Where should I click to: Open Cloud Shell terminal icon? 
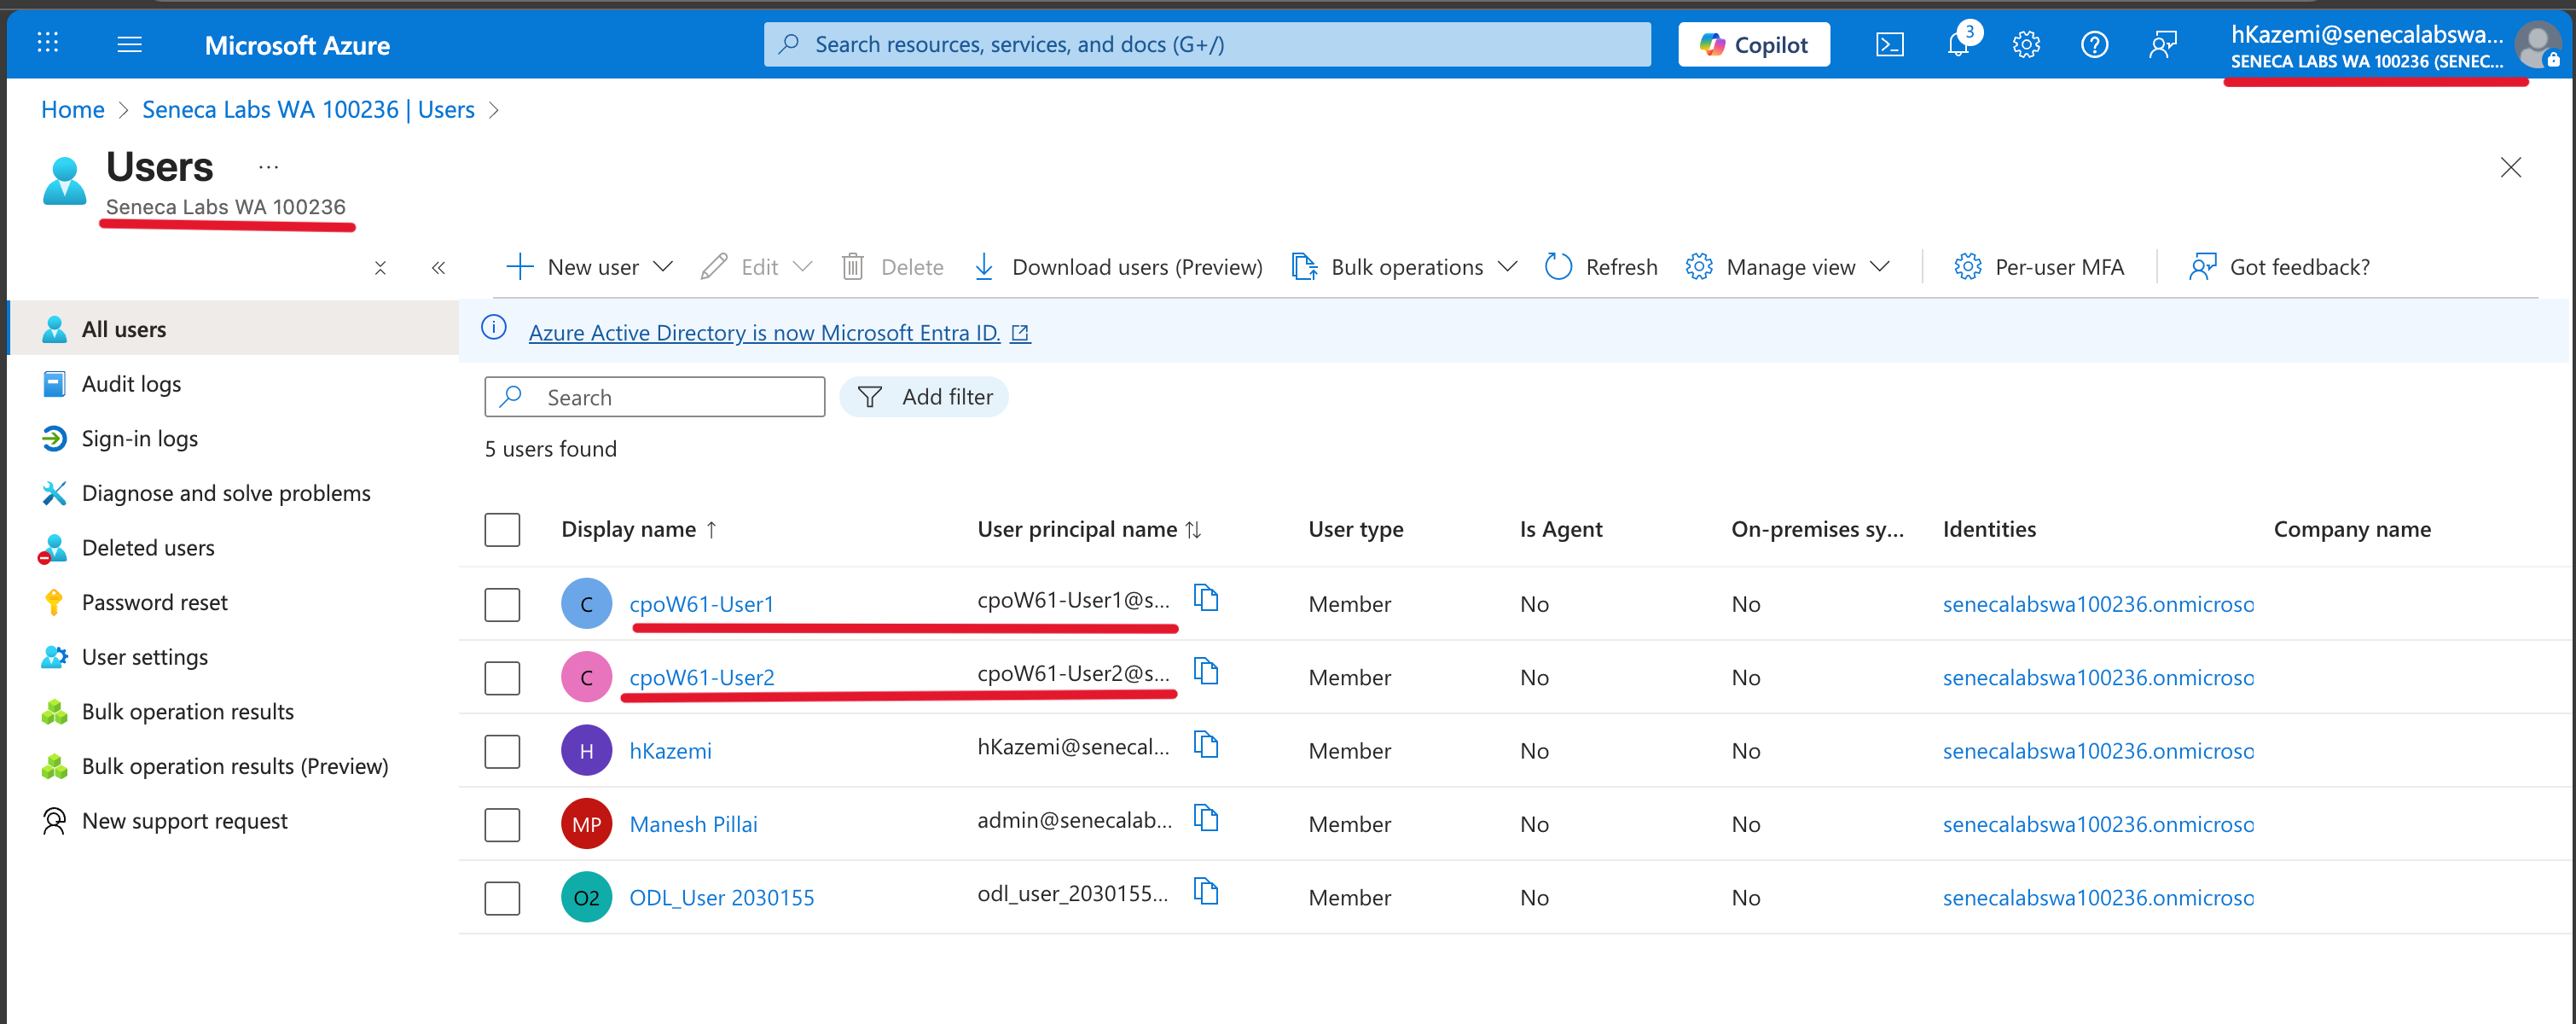1889,44
